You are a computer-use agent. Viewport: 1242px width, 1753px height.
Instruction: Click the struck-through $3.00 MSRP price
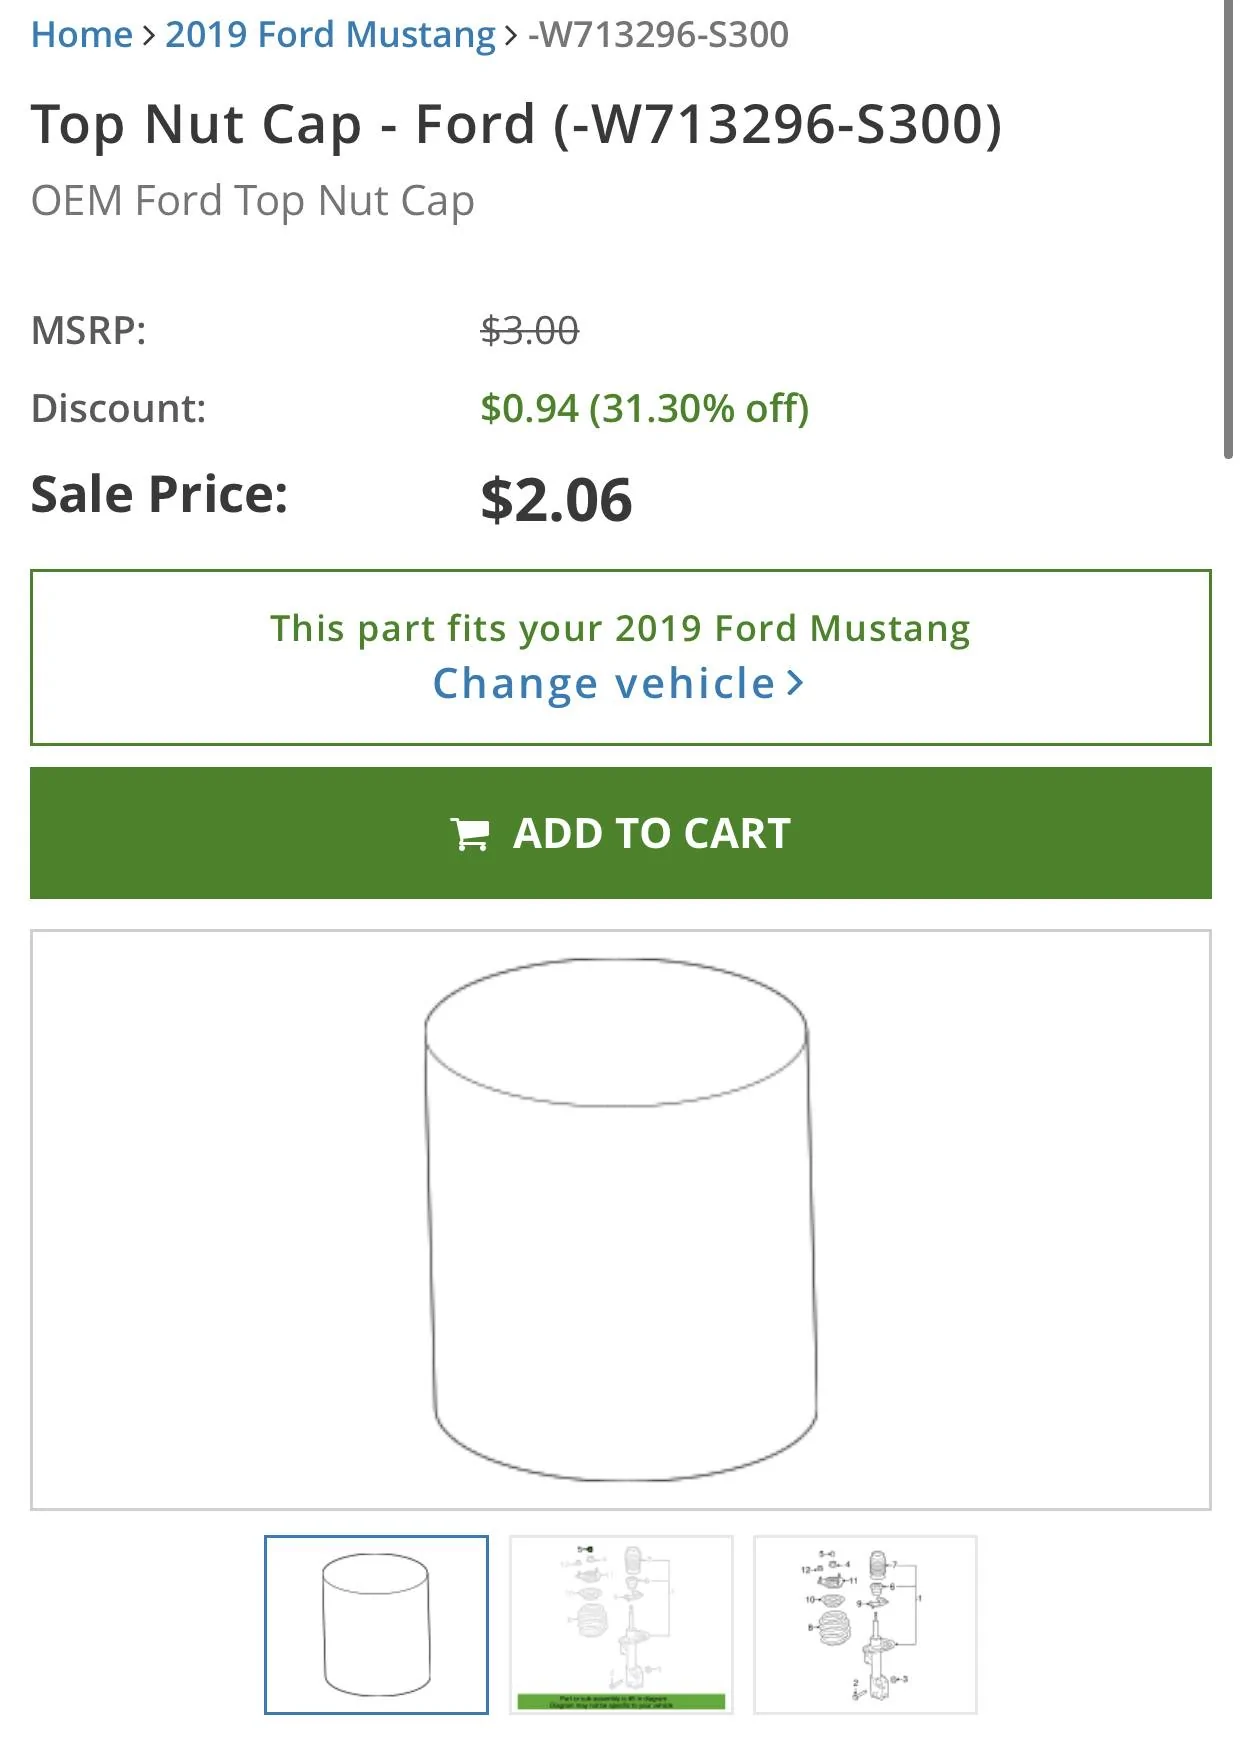pos(529,330)
